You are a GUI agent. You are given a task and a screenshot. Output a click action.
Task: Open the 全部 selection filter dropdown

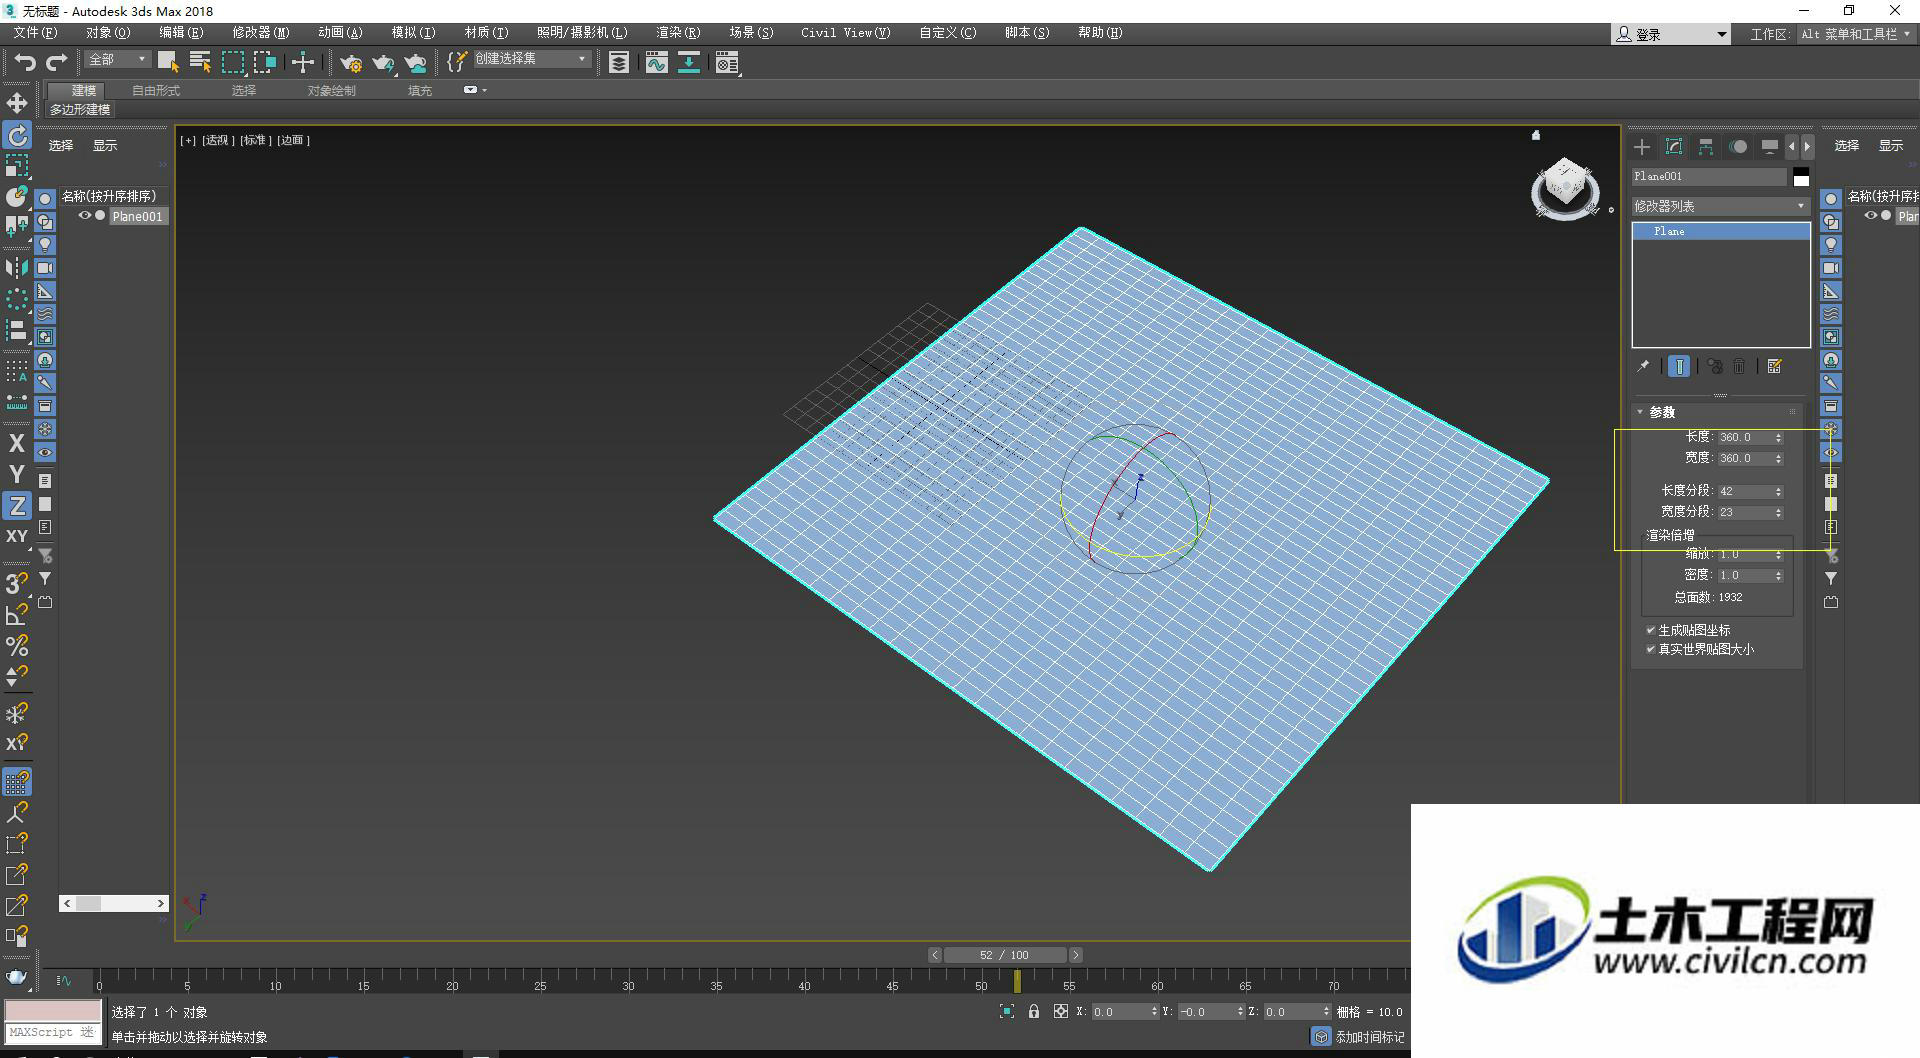point(118,60)
